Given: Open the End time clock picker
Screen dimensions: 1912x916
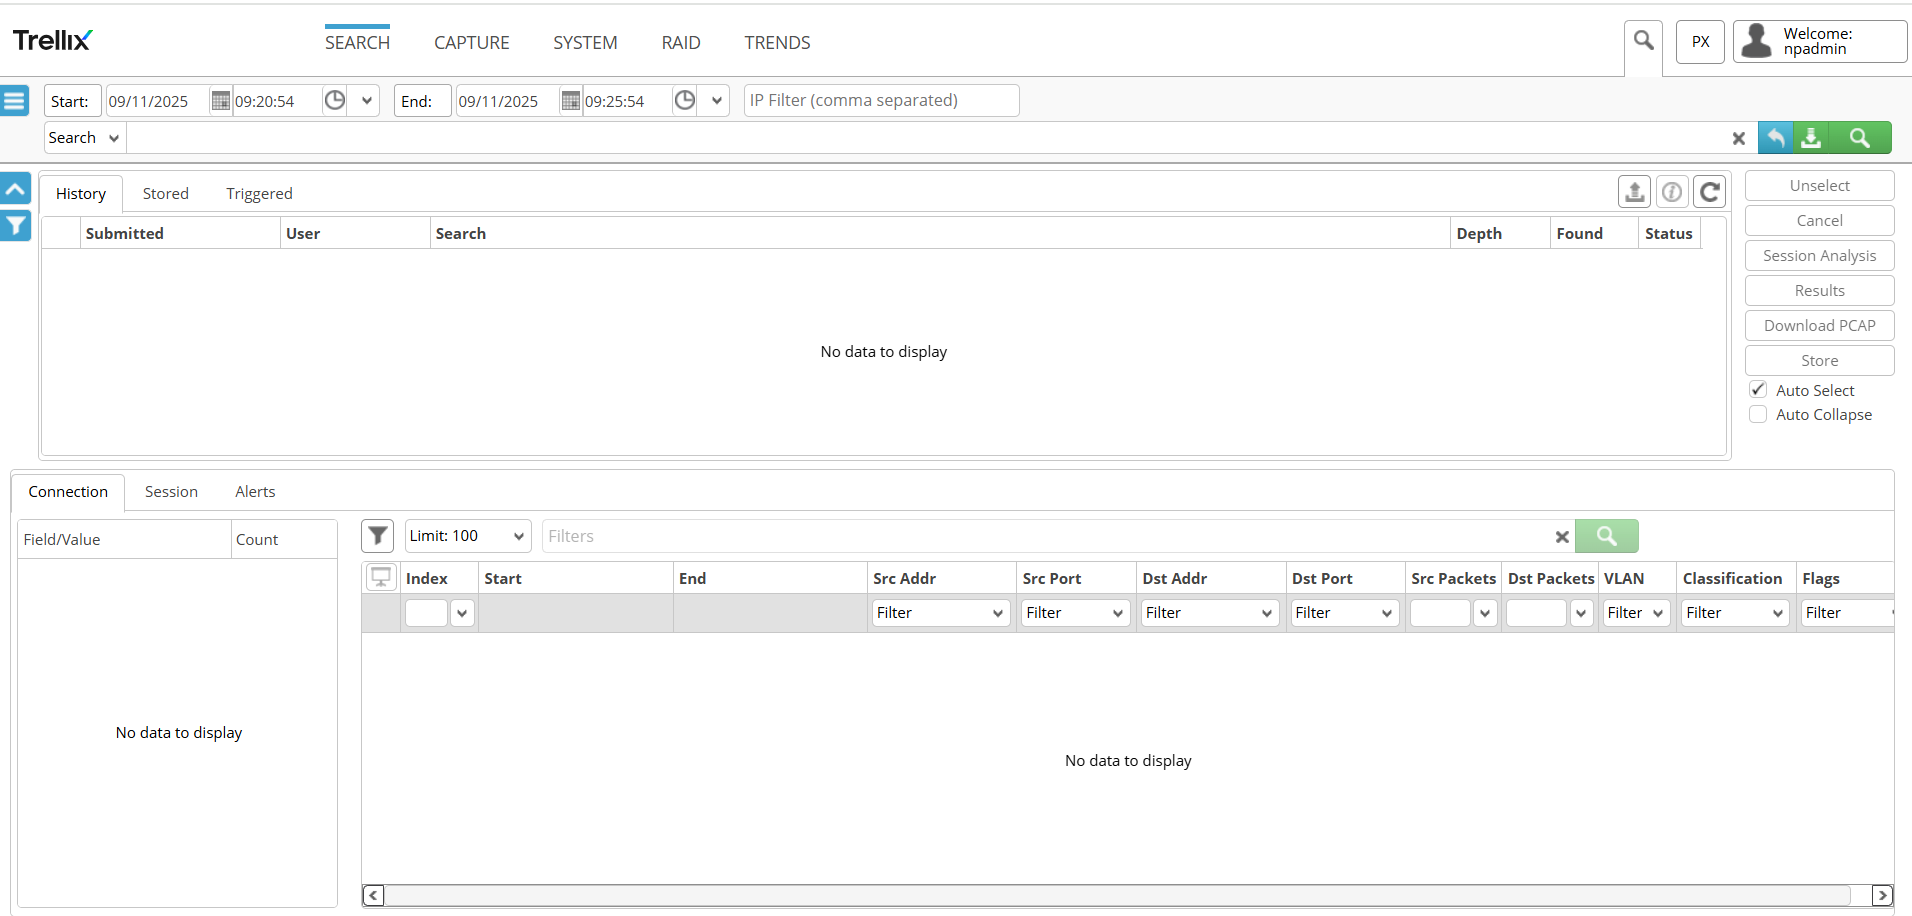Looking at the screenshot, I should (x=685, y=100).
